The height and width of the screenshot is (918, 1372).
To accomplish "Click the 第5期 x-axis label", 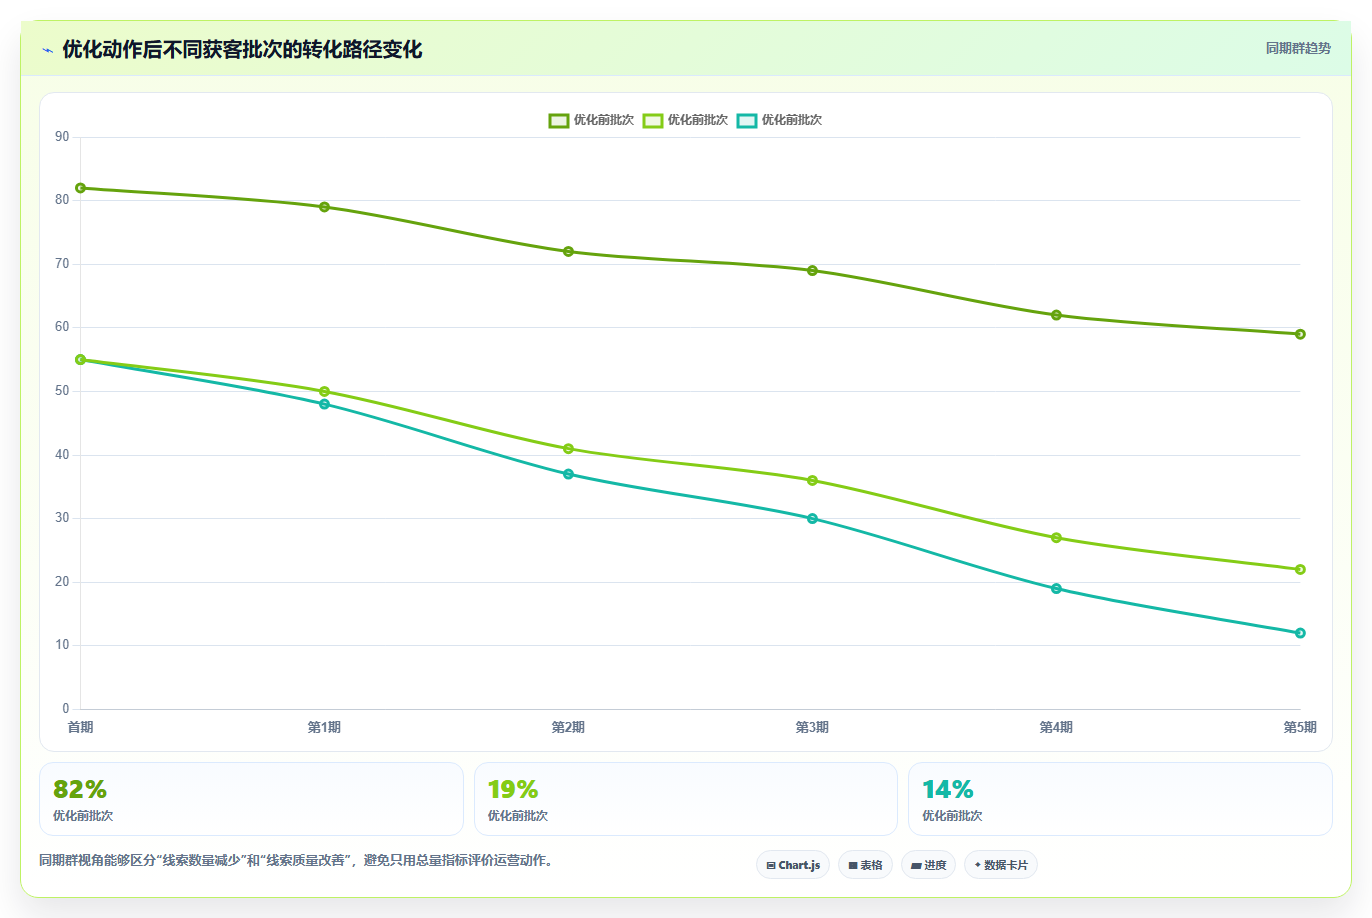I will (x=1300, y=727).
